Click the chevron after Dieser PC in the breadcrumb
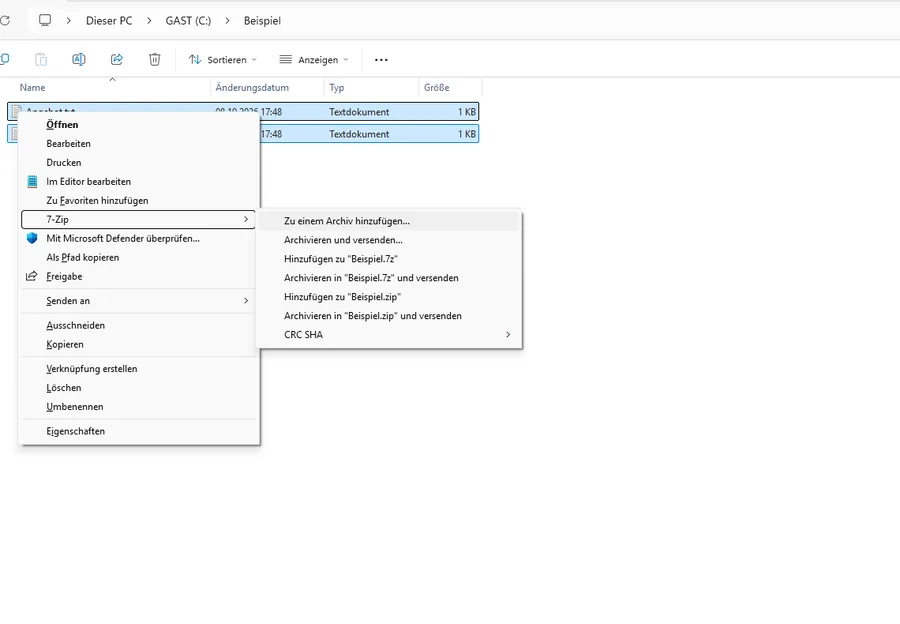This screenshot has width=900, height=624. [x=149, y=21]
